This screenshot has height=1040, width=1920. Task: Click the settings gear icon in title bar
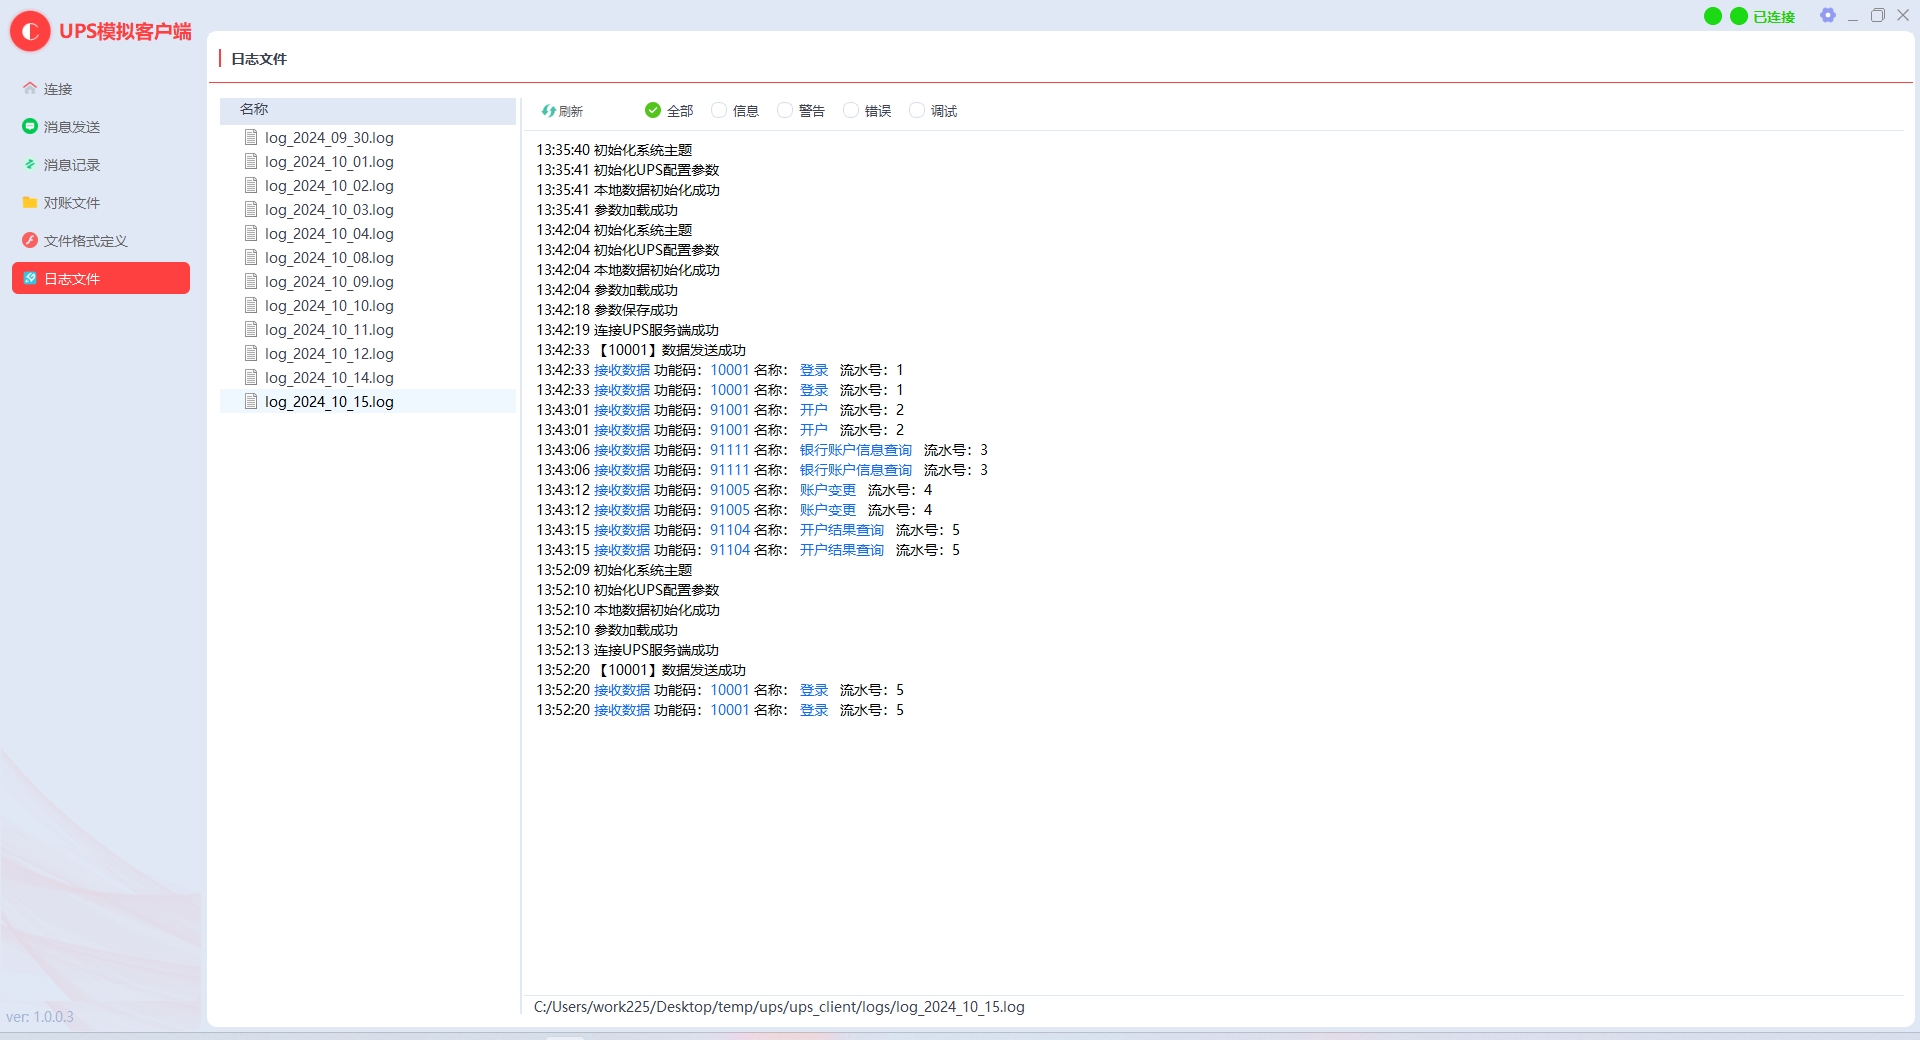(x=1828, y=16)
